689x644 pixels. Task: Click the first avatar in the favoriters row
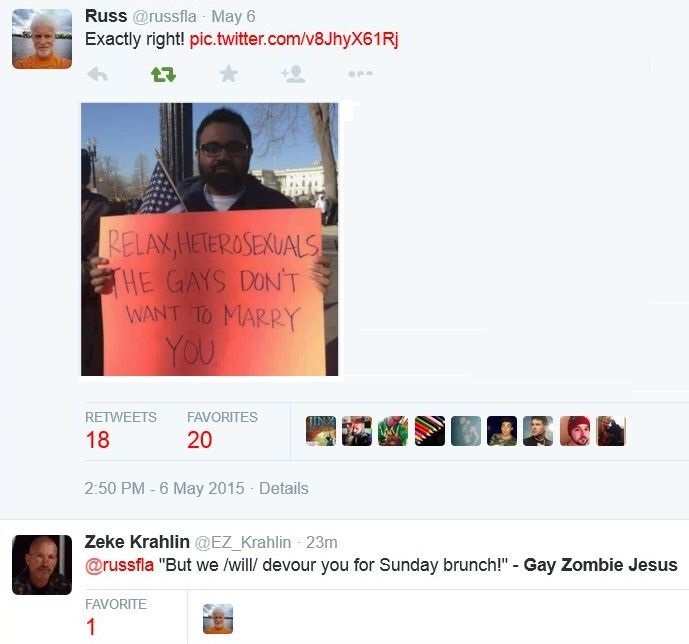[321, 431]
